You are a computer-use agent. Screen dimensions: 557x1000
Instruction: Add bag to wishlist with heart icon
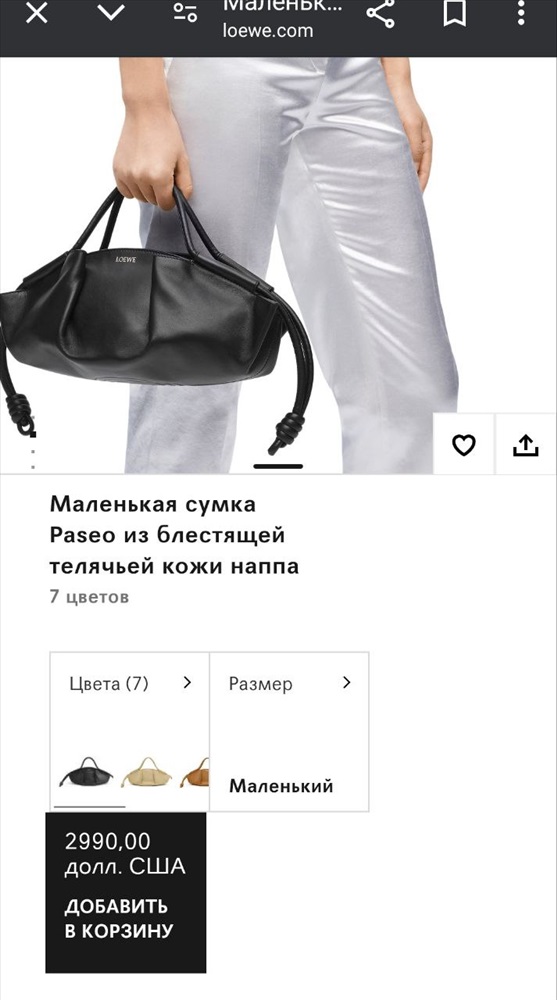pos(464,445)
